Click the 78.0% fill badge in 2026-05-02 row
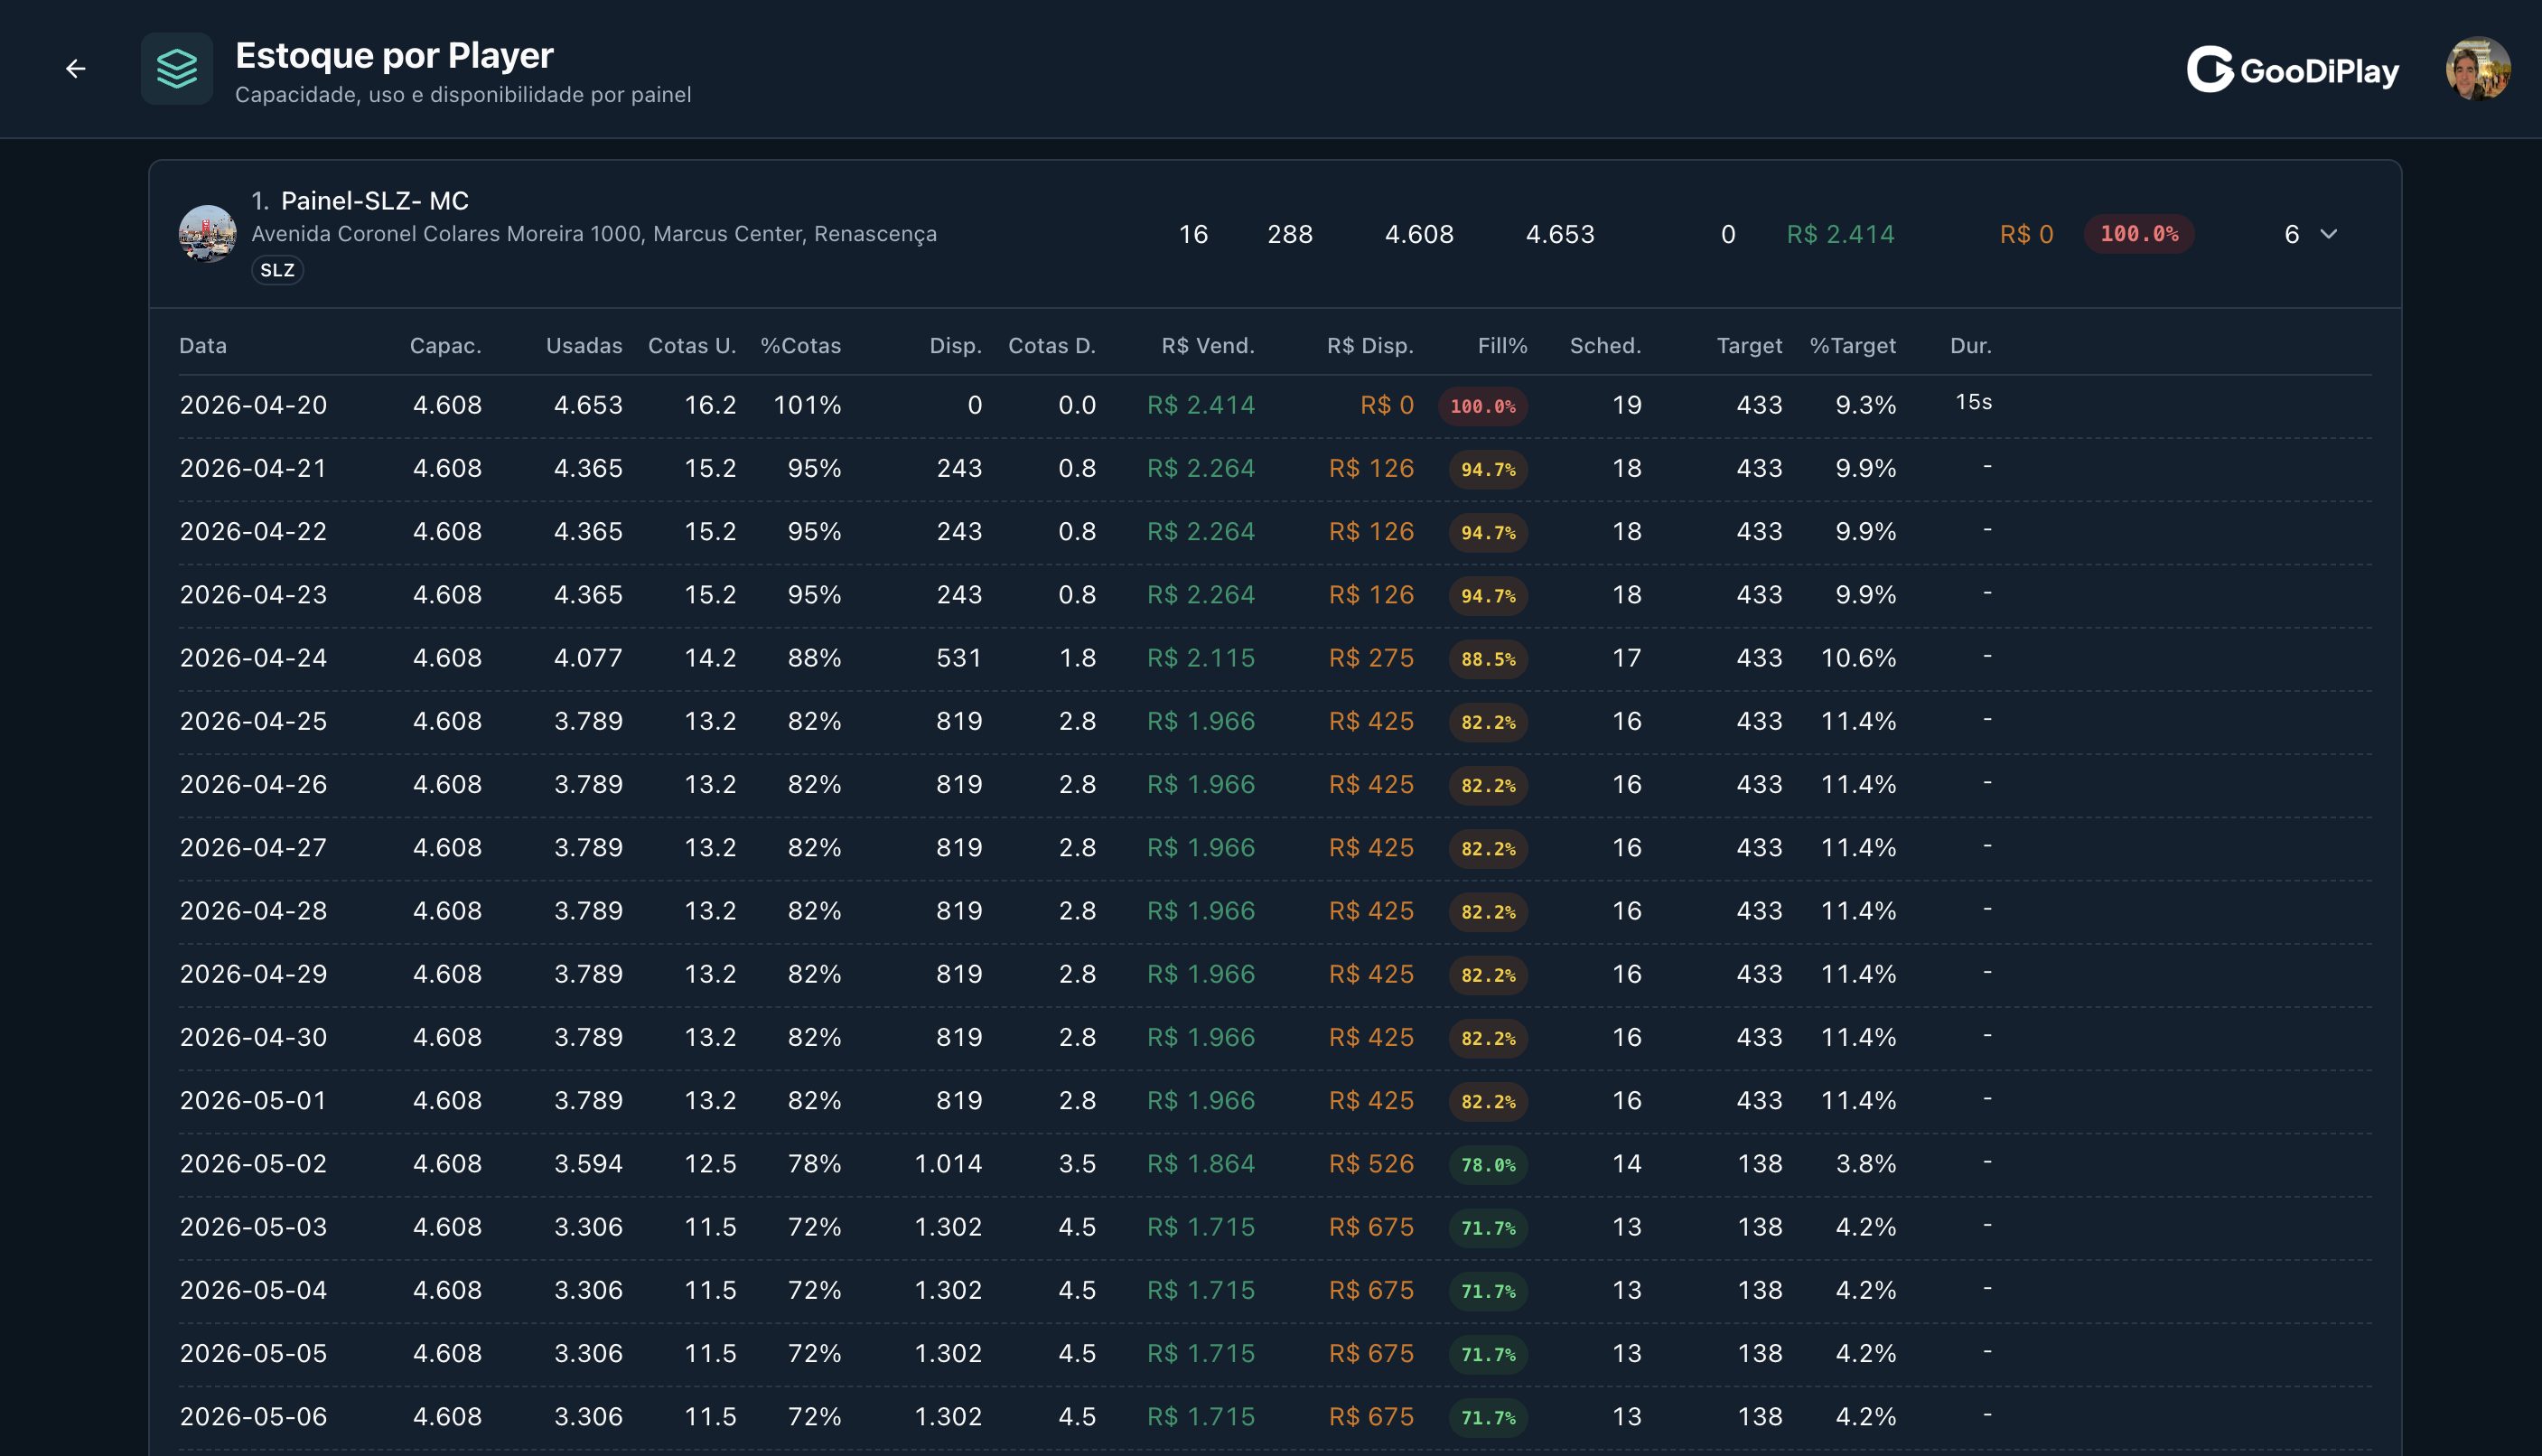This screenshot has width=2542, height=1456. pos(1488,1165)
